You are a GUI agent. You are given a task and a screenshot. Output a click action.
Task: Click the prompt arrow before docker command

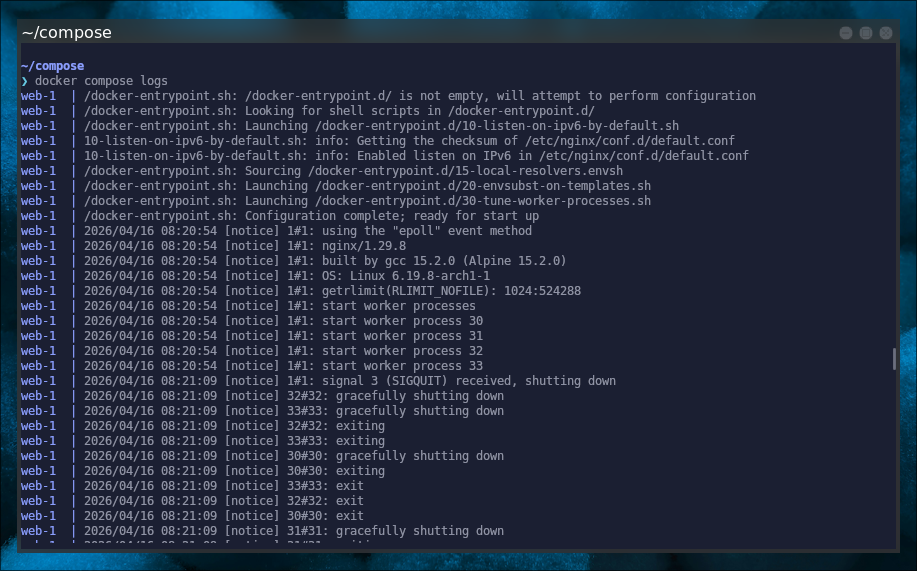click(25, 81)
